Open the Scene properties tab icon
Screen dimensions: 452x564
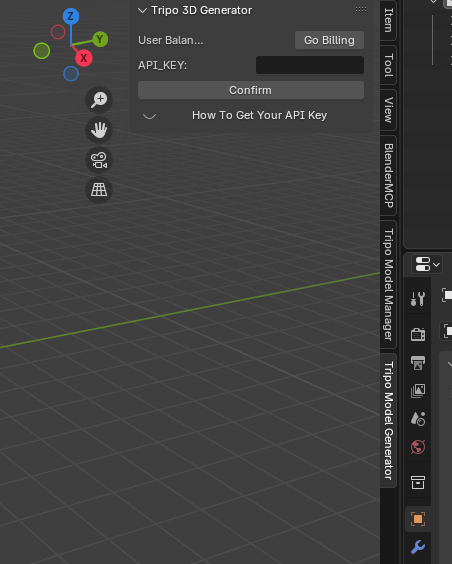pos(418,419)
